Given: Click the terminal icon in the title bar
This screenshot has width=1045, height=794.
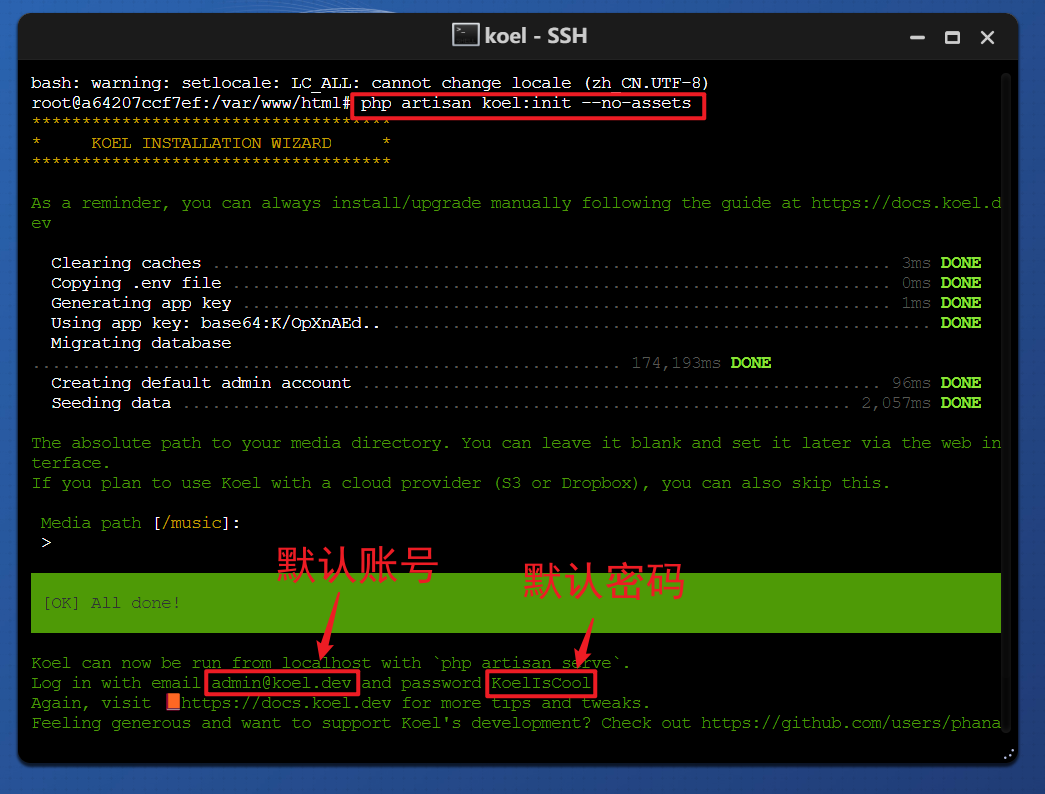Looking at the screenshot, I should [x=465, y=35].
